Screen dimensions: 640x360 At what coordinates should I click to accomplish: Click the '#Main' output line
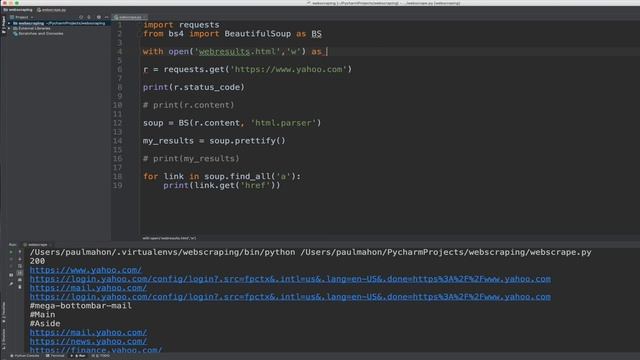pos(42,315)
